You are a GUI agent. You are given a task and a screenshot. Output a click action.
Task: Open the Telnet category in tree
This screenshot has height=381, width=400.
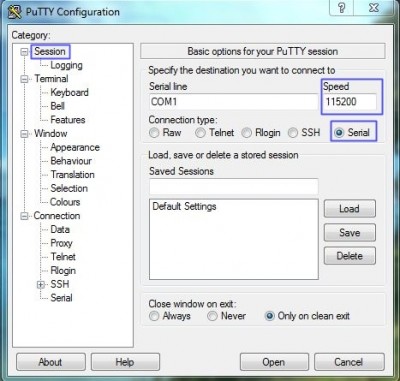pyautogui.click(x=63, y=257)
